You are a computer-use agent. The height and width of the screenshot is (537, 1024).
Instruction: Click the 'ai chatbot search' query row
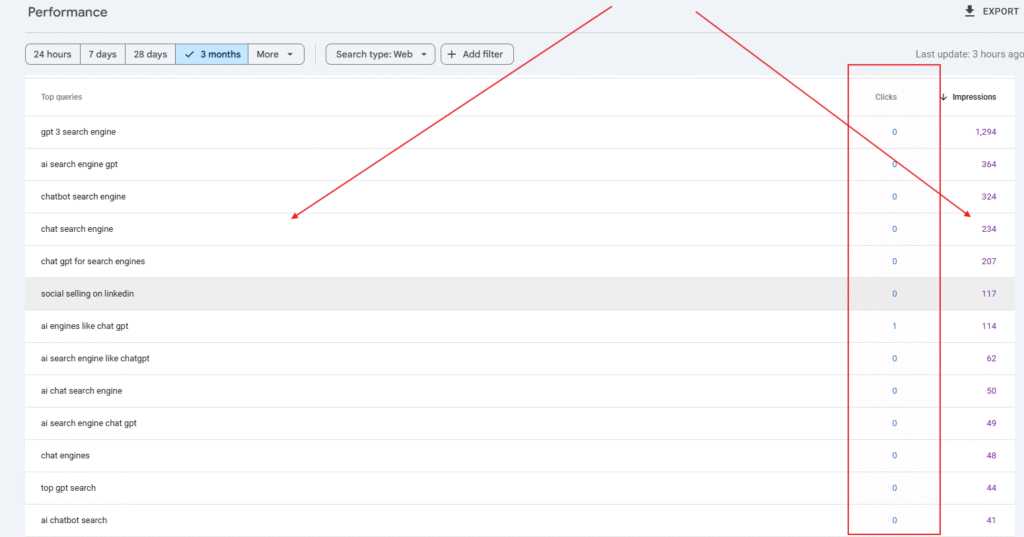(x=74, y=520)
